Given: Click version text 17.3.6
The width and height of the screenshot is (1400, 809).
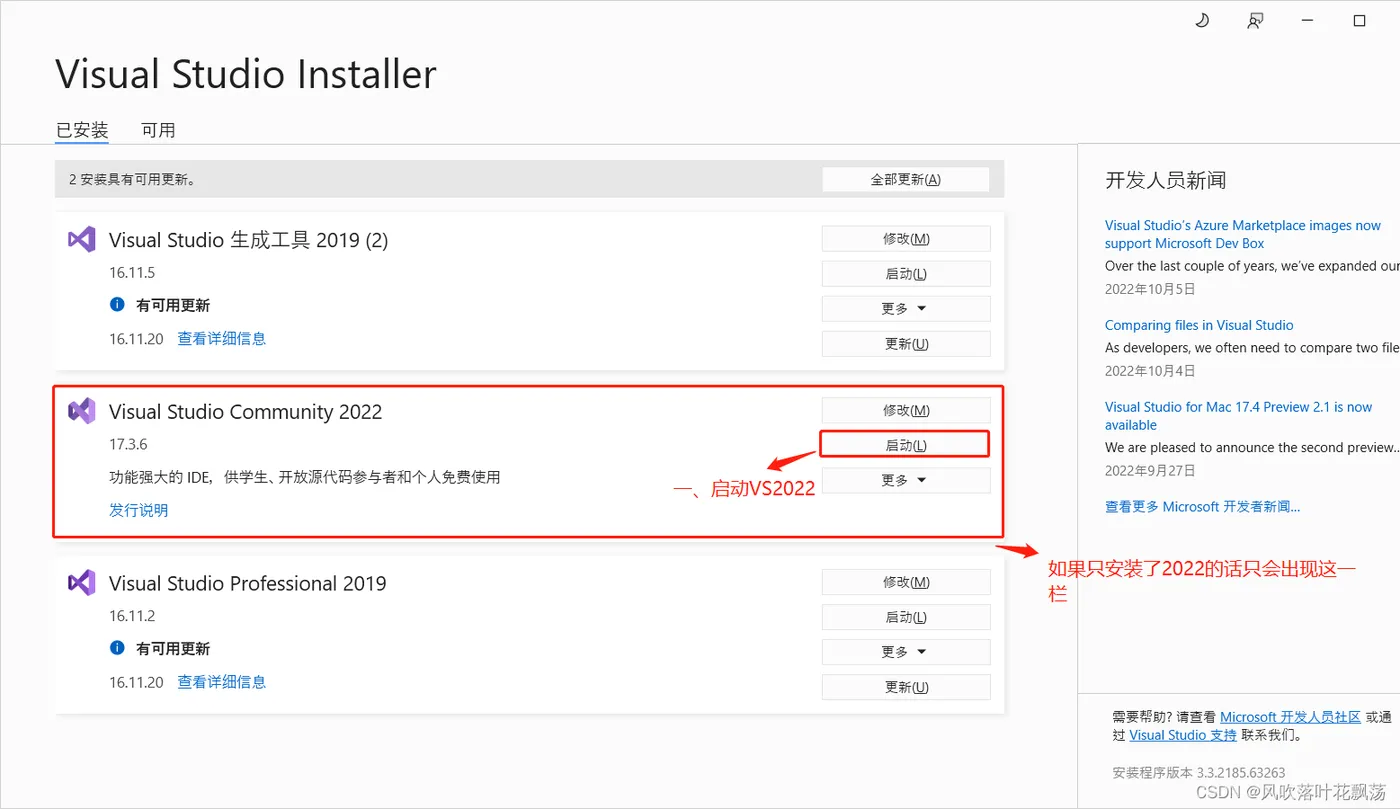Looking at the screenshot, I should pyautogui.click(x=128, y=444).
